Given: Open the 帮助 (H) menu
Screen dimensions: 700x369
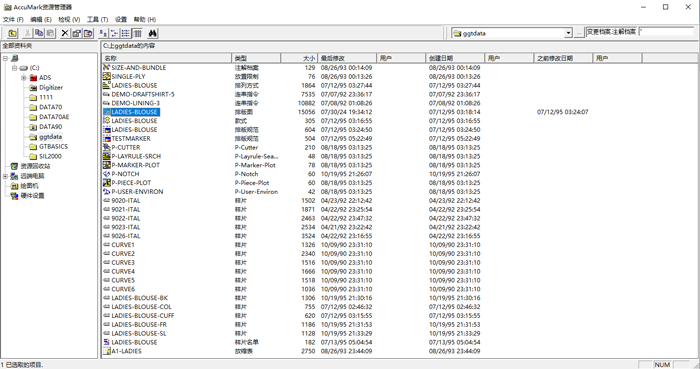Looking at the screenshot, I should pos(145,19).
